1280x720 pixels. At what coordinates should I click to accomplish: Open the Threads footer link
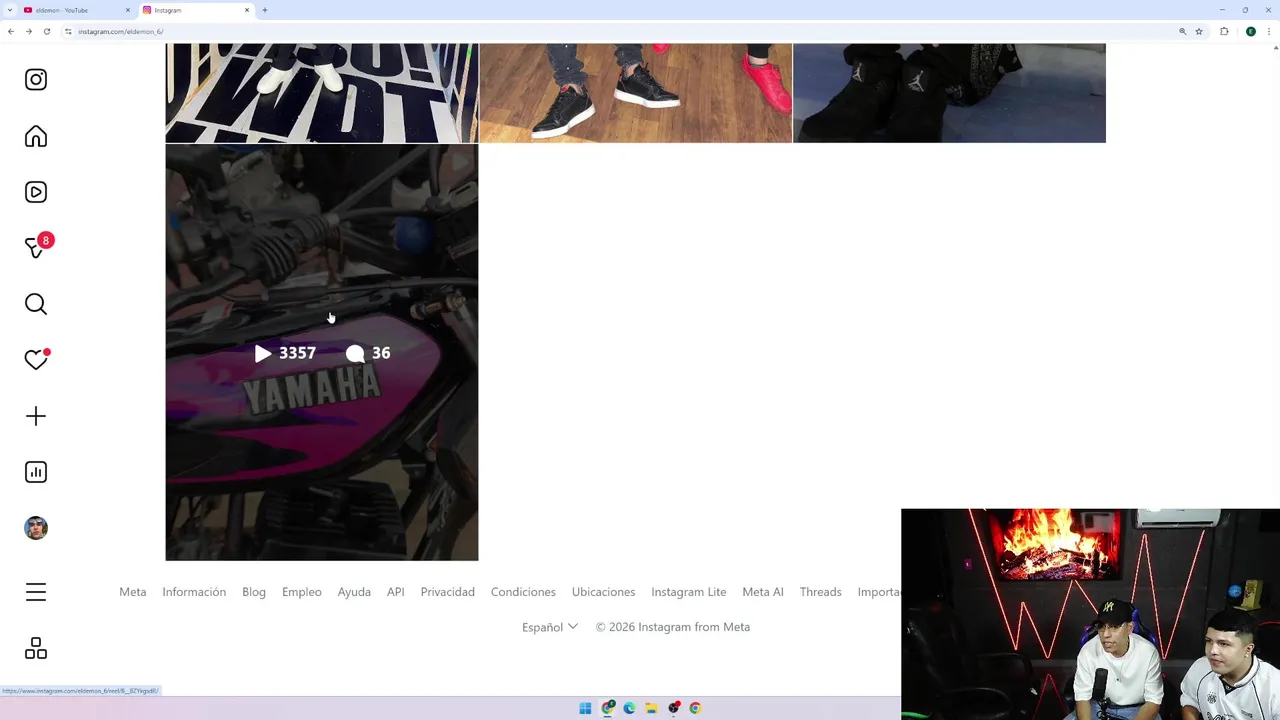pos(821,592)
